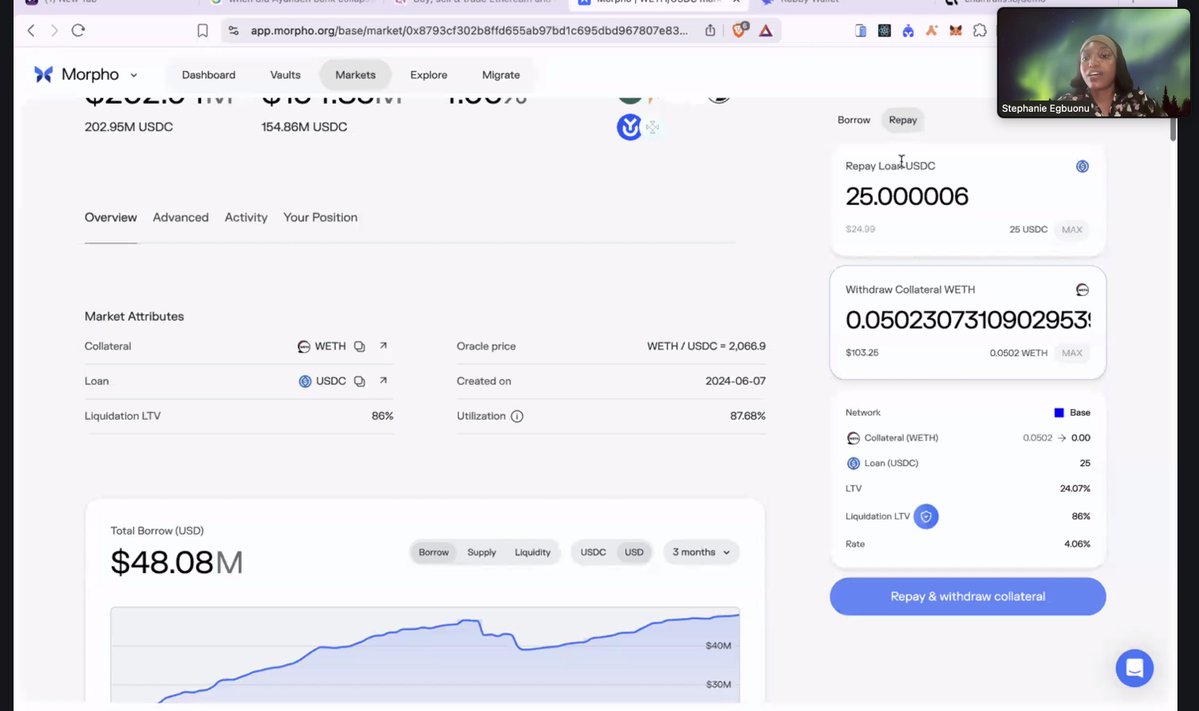Open USDC loan token external link
The height and width of the screenshot is (711, 1199).
[383, 380]
